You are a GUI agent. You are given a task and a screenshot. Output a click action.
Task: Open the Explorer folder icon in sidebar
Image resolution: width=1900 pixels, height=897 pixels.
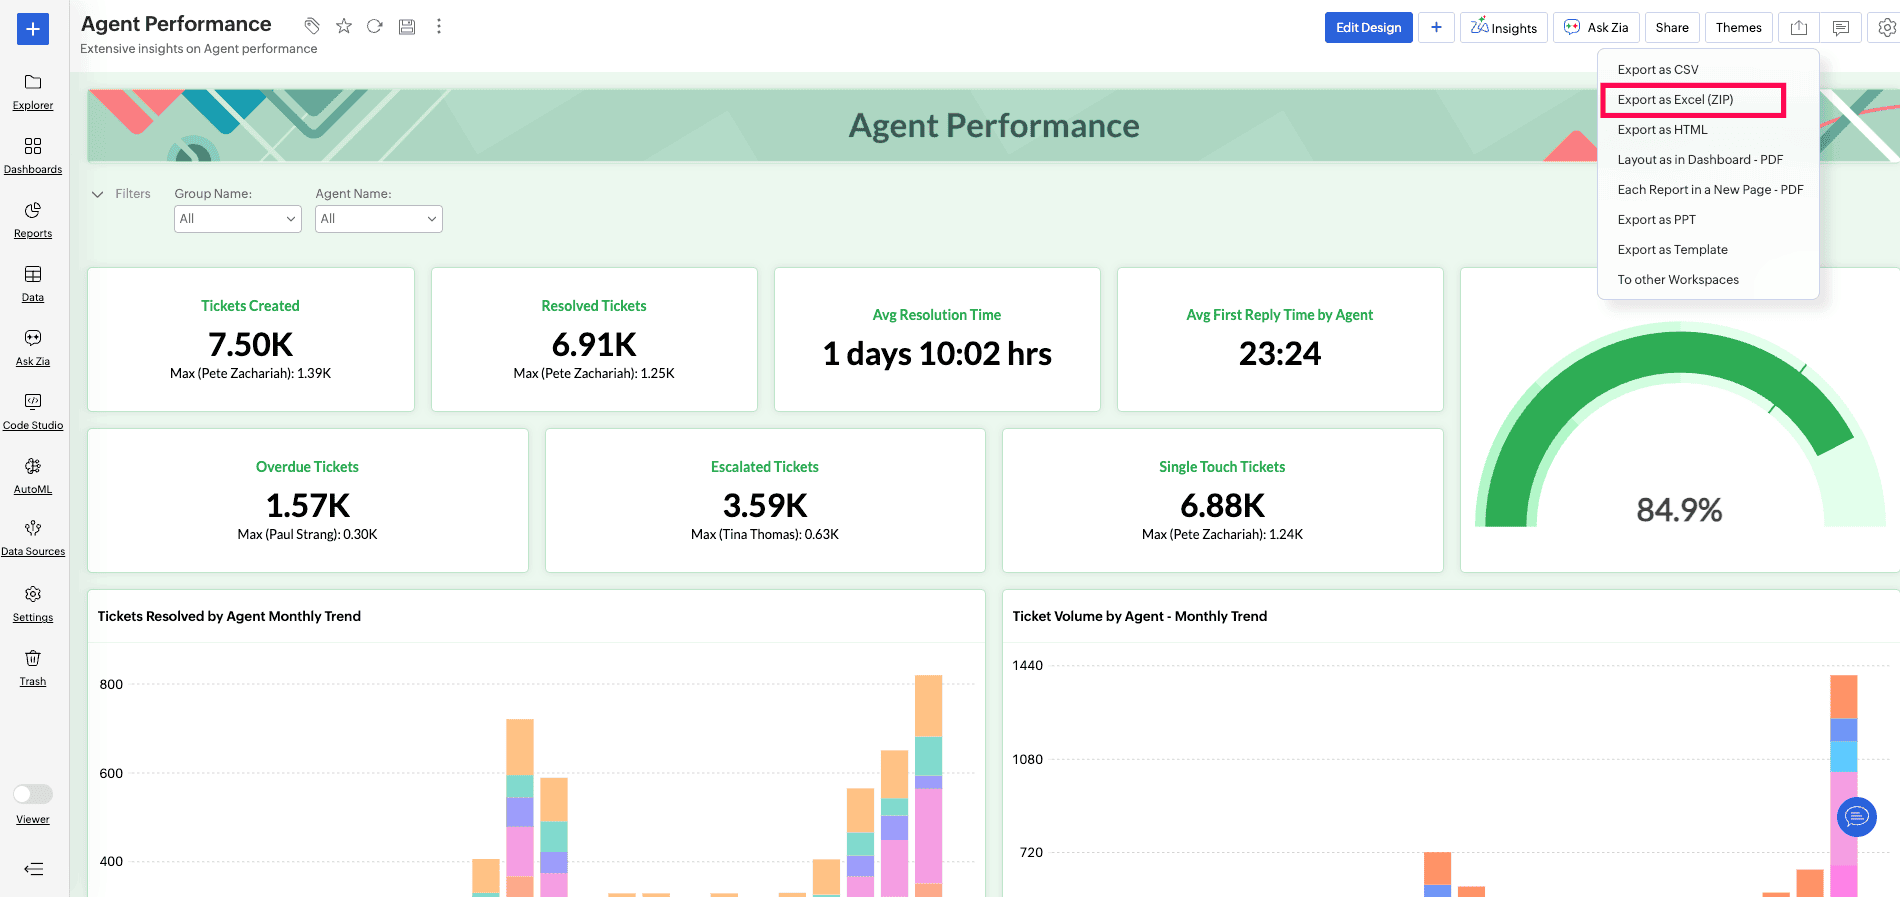coord(33,82)
